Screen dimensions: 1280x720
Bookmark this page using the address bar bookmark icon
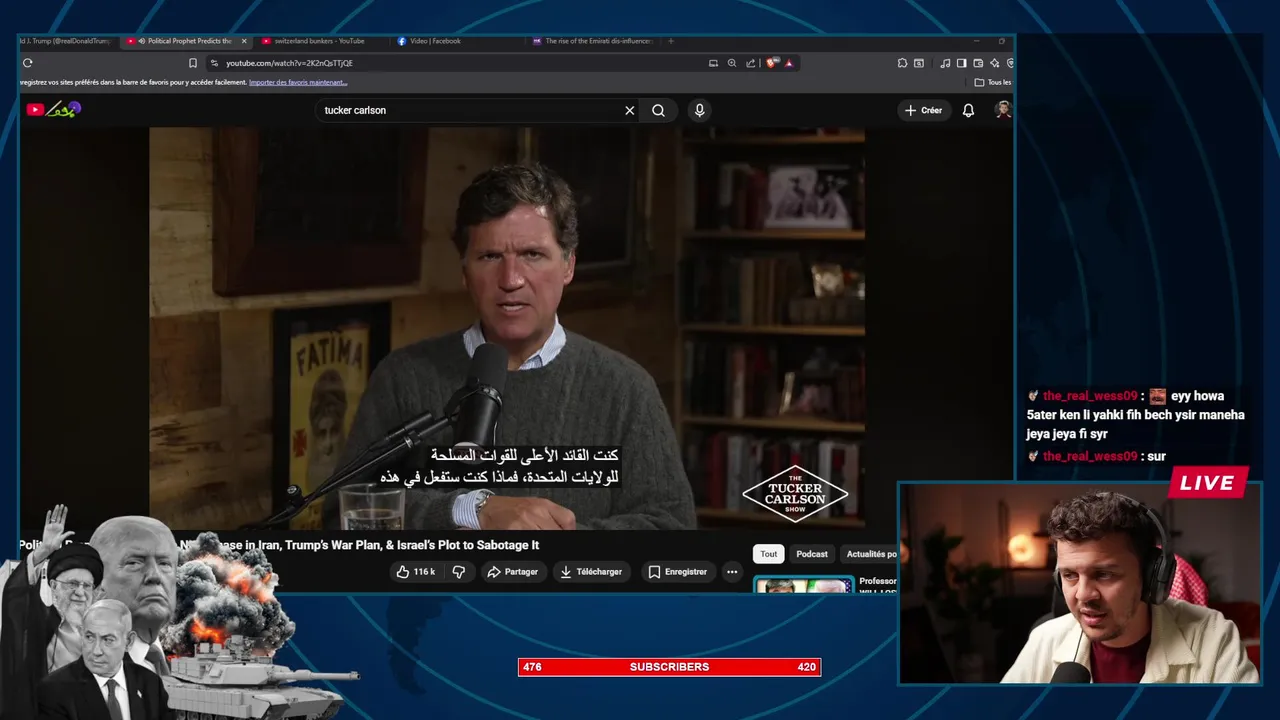[193, 63]
